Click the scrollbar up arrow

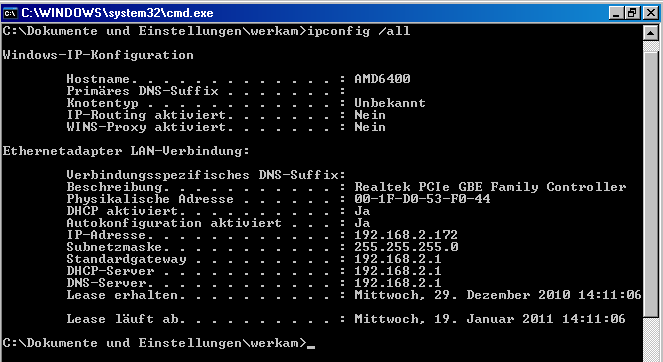[x=650, y=33]
